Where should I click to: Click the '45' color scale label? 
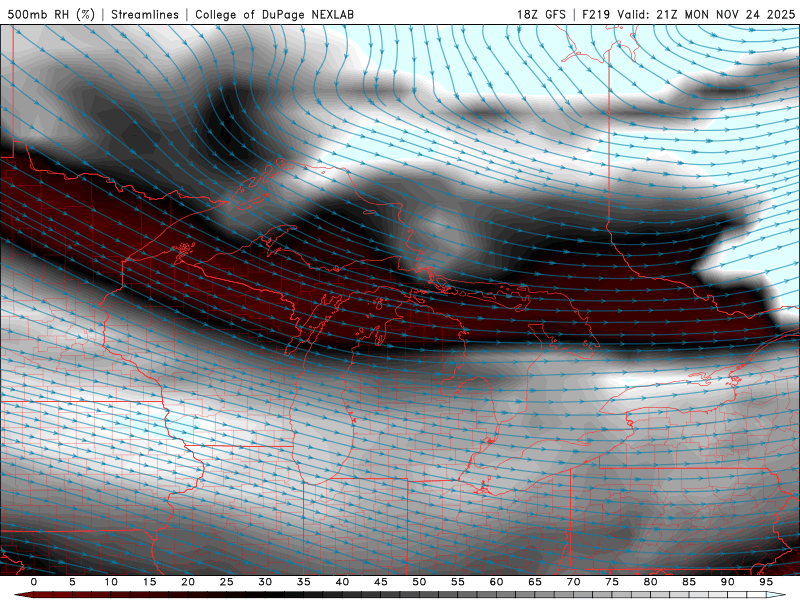[381, 582]
